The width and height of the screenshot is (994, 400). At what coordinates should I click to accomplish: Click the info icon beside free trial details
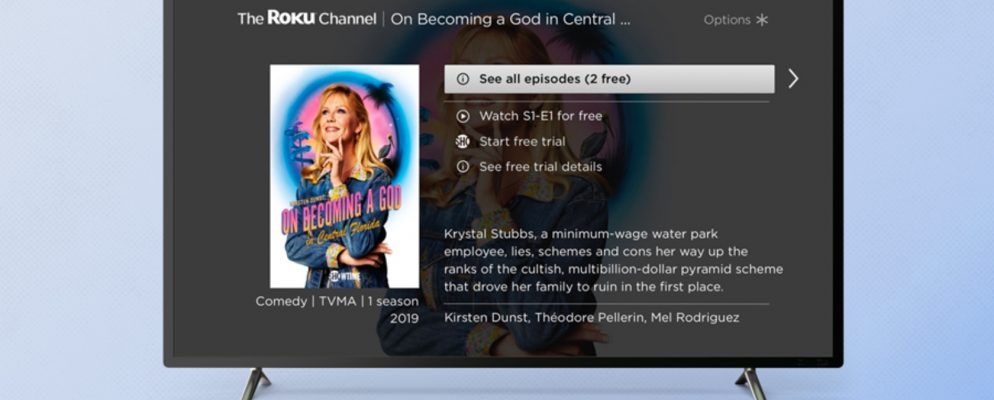(x=463, y=167)
